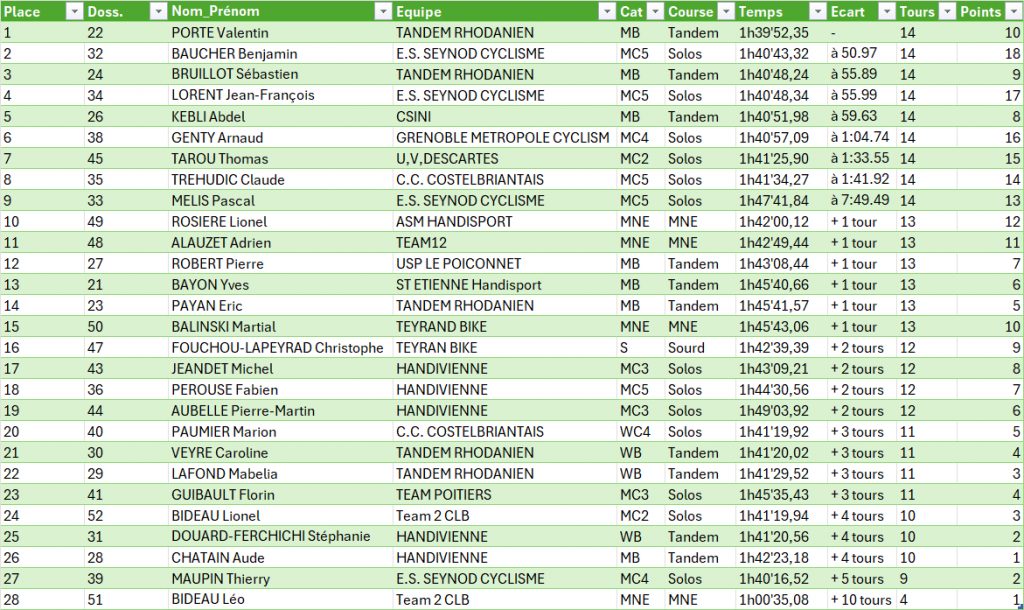Select cell PAYAN Eric
1024x610 pixels.
281,306
